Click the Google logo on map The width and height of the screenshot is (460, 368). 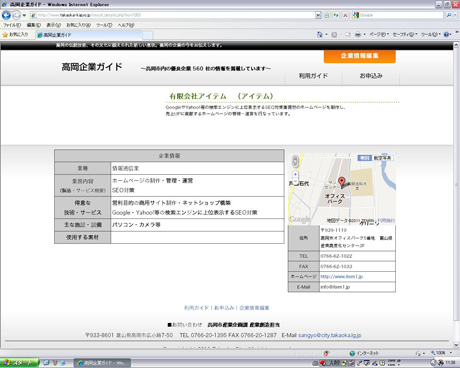(300, 219)
